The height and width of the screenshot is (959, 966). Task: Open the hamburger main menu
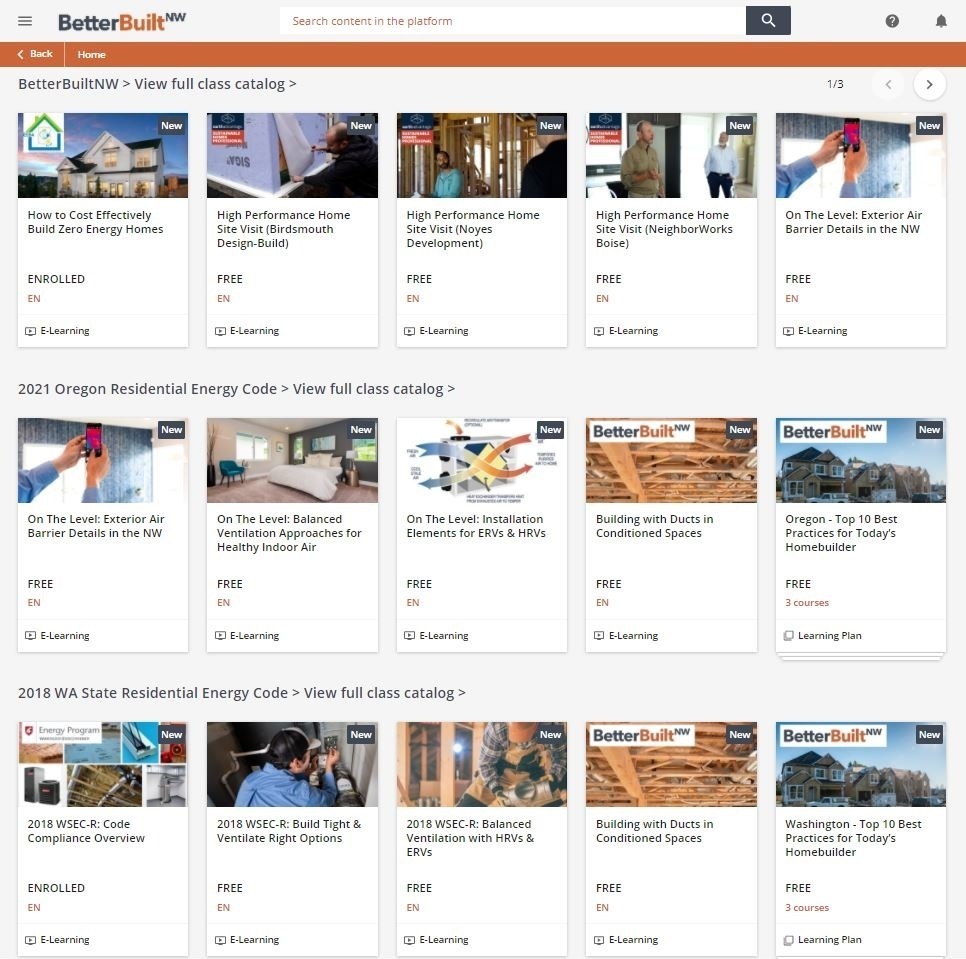coord(25,21)
